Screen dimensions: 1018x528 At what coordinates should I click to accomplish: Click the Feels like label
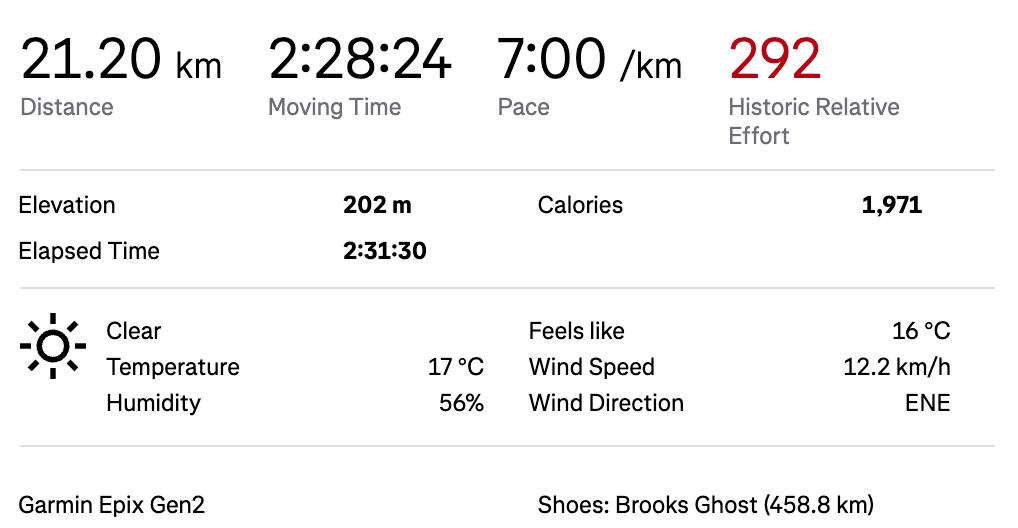(x=576, y=331)
